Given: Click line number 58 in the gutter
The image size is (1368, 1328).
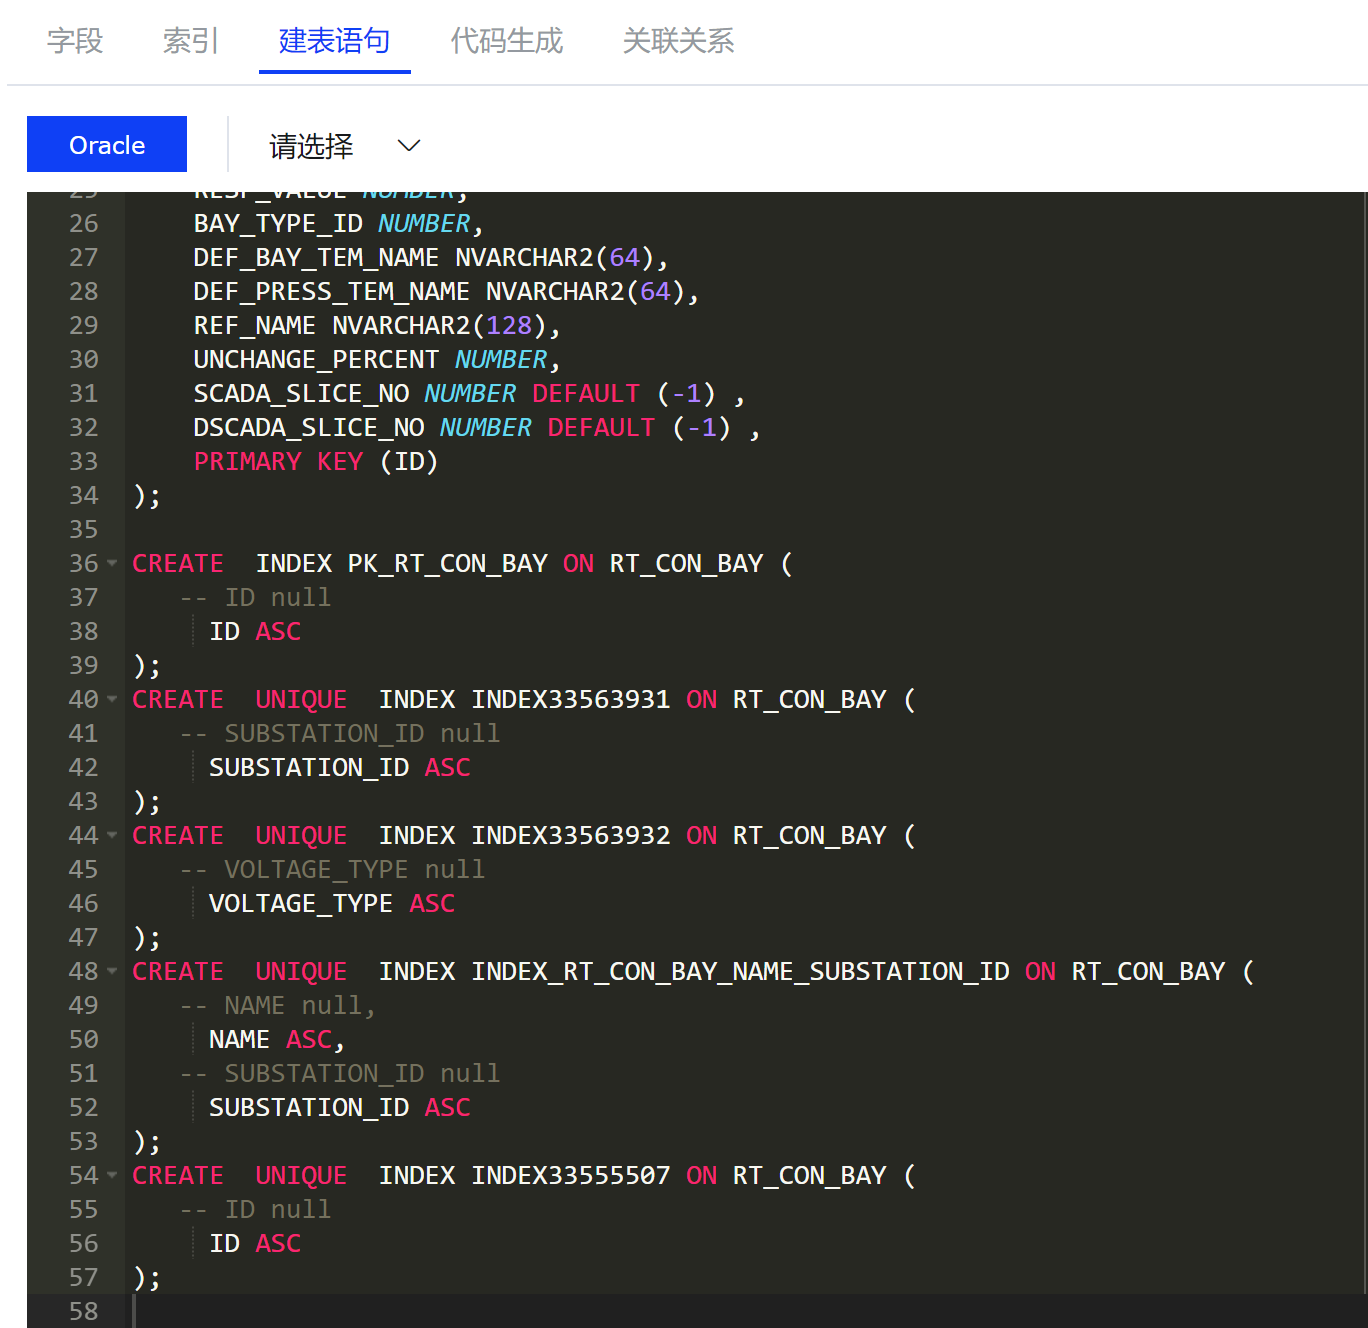Looking at the screenshot, I should 84,1311.
